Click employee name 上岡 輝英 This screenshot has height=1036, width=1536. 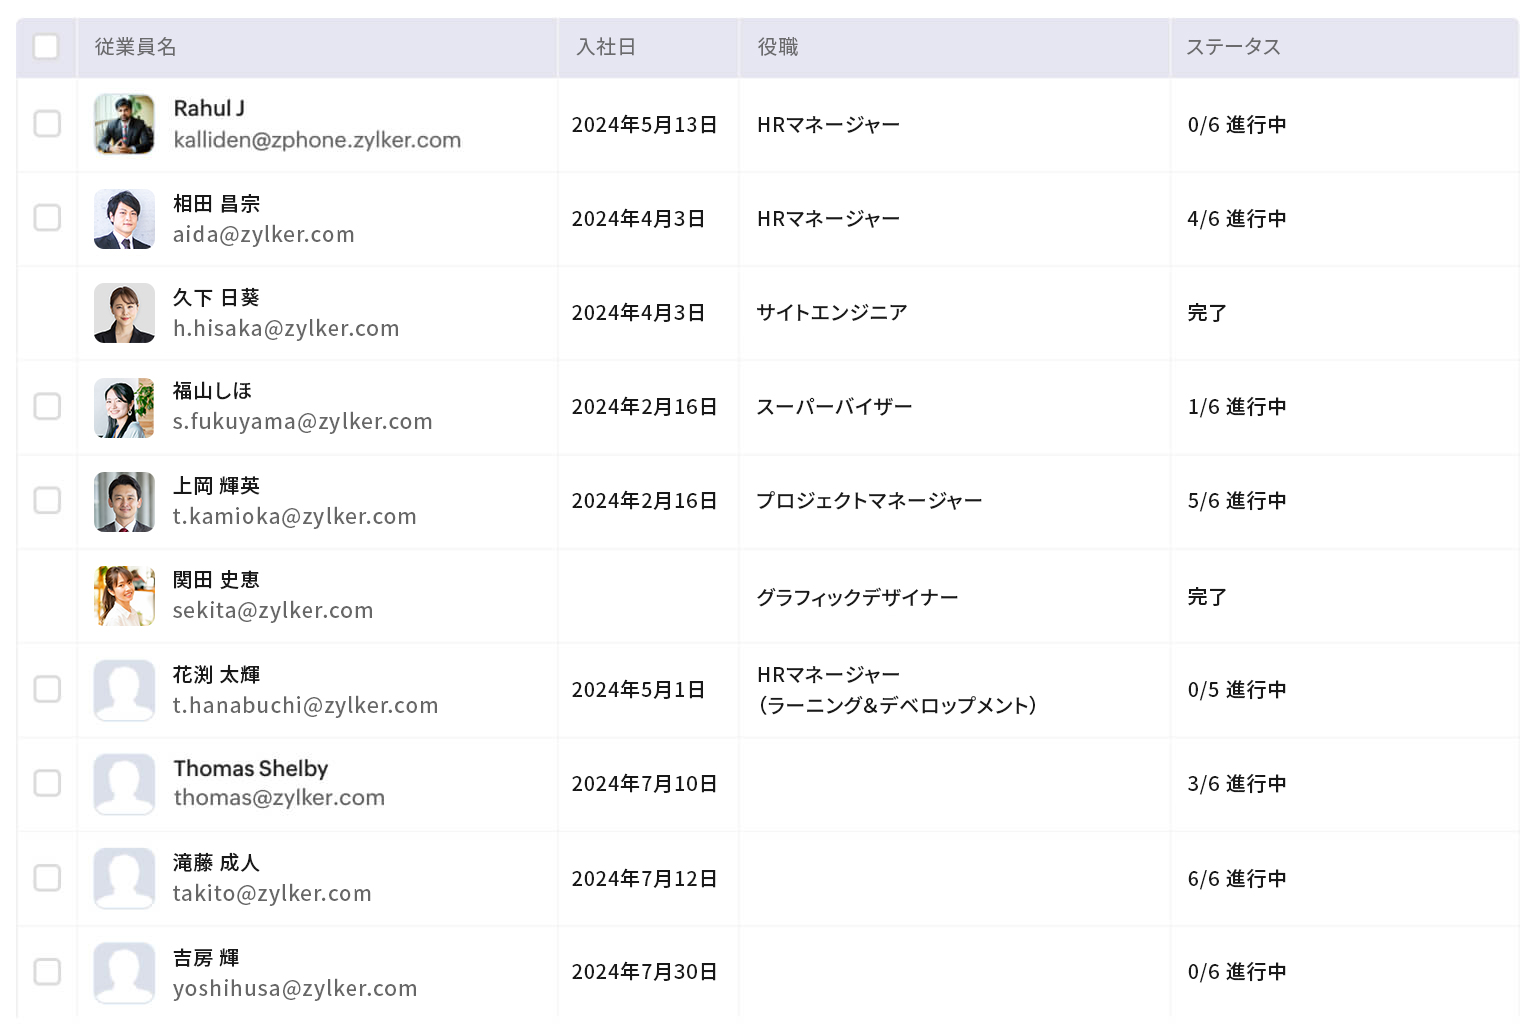coord(216,486)
